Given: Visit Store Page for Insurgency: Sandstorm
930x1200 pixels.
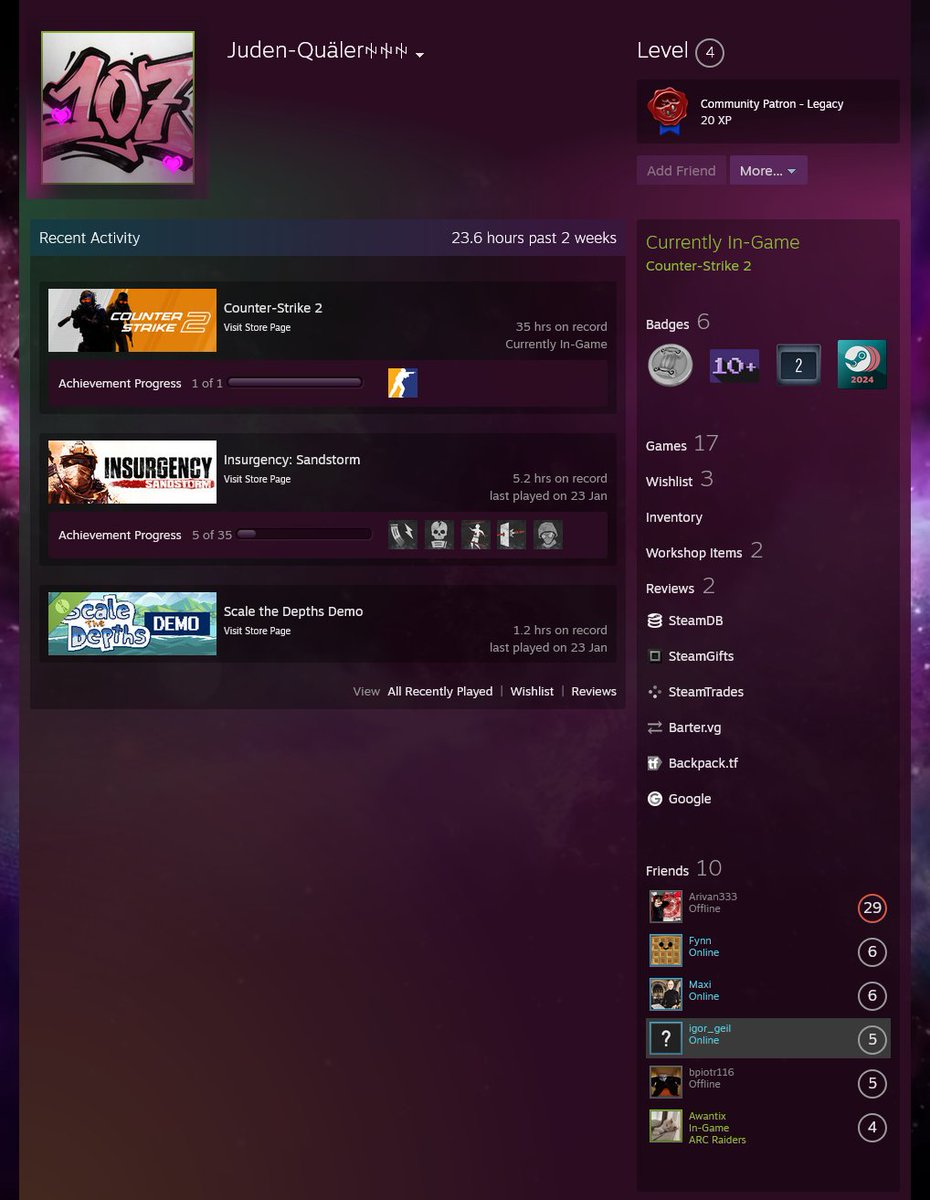Looking at the screenshot, I should pyautogui.click(x=257, y=480).
